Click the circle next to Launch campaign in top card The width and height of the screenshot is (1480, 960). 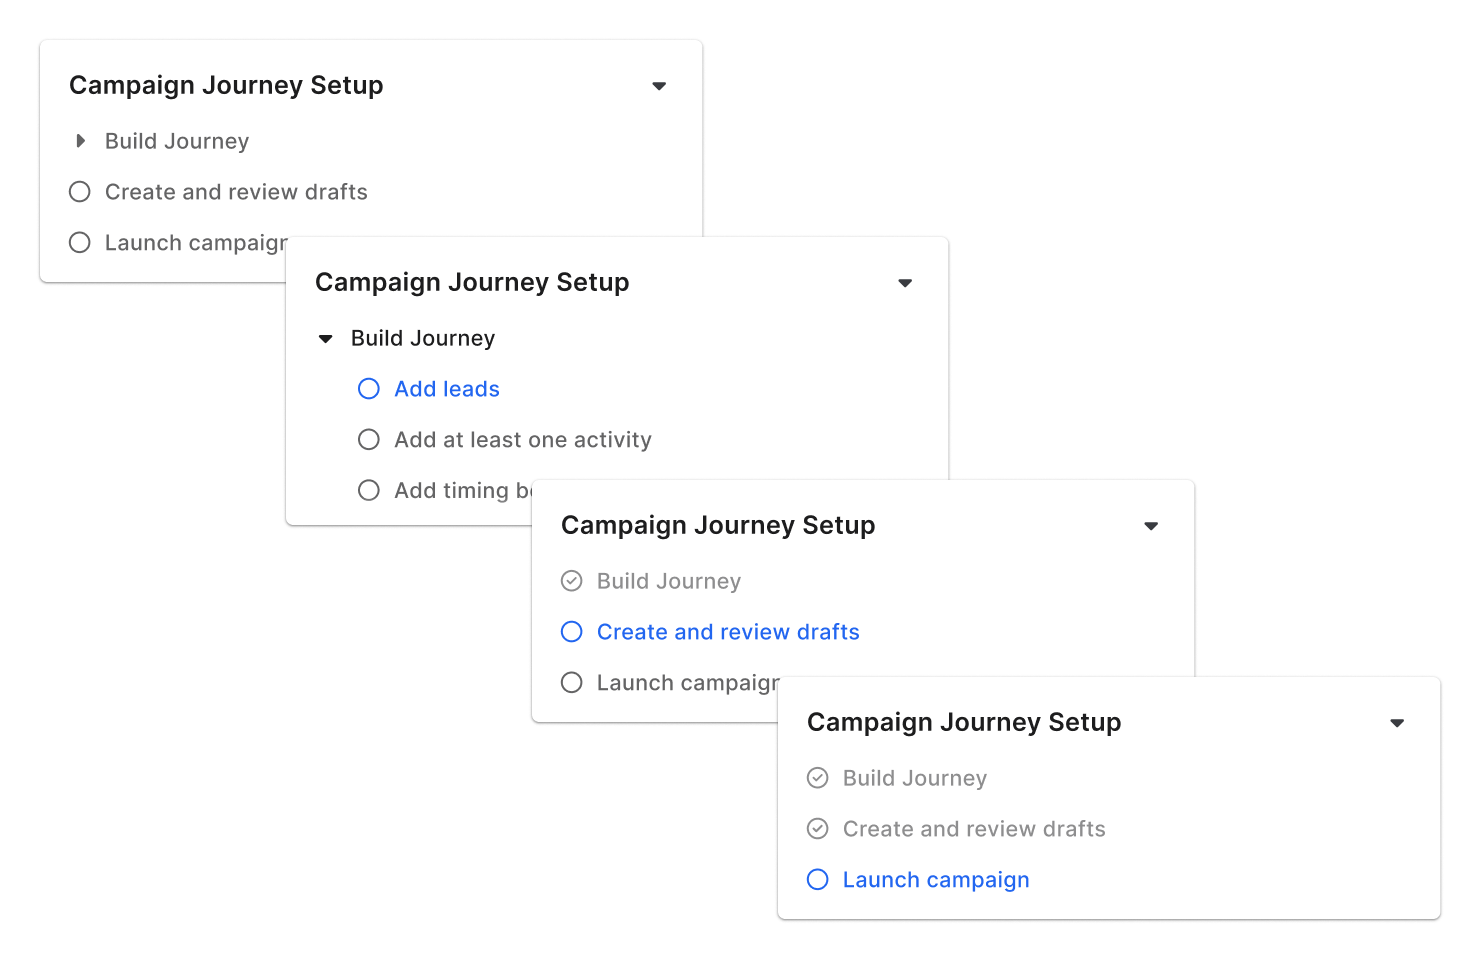(x=79, y=242)
